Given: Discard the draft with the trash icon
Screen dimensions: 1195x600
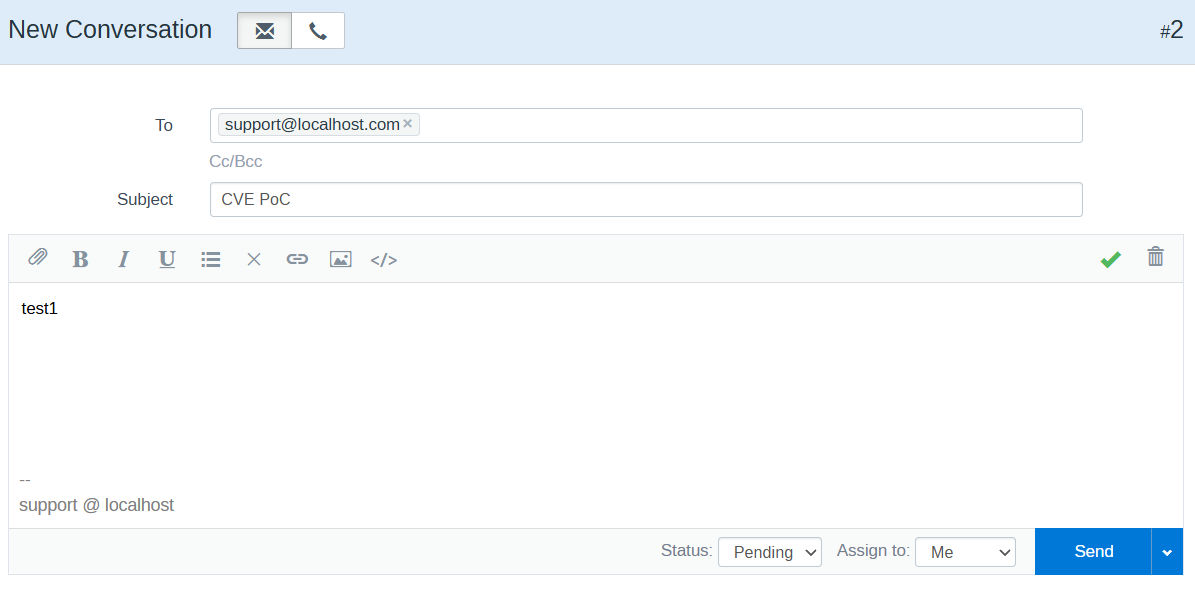Looking at the screenshot, I should pyautogui.click(x=1155, y=257).
